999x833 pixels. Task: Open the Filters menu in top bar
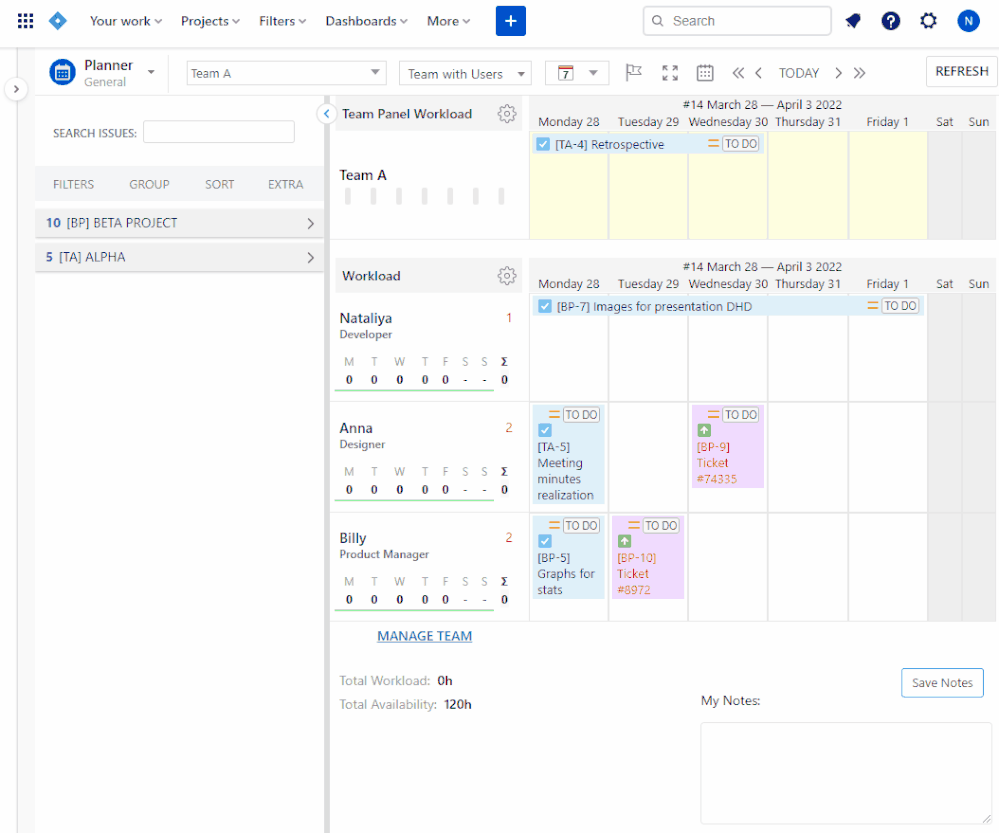click(x=282, y=21)
